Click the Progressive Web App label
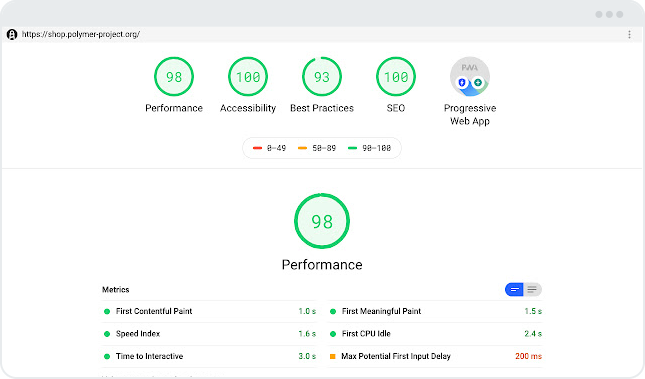 (470, 114)
